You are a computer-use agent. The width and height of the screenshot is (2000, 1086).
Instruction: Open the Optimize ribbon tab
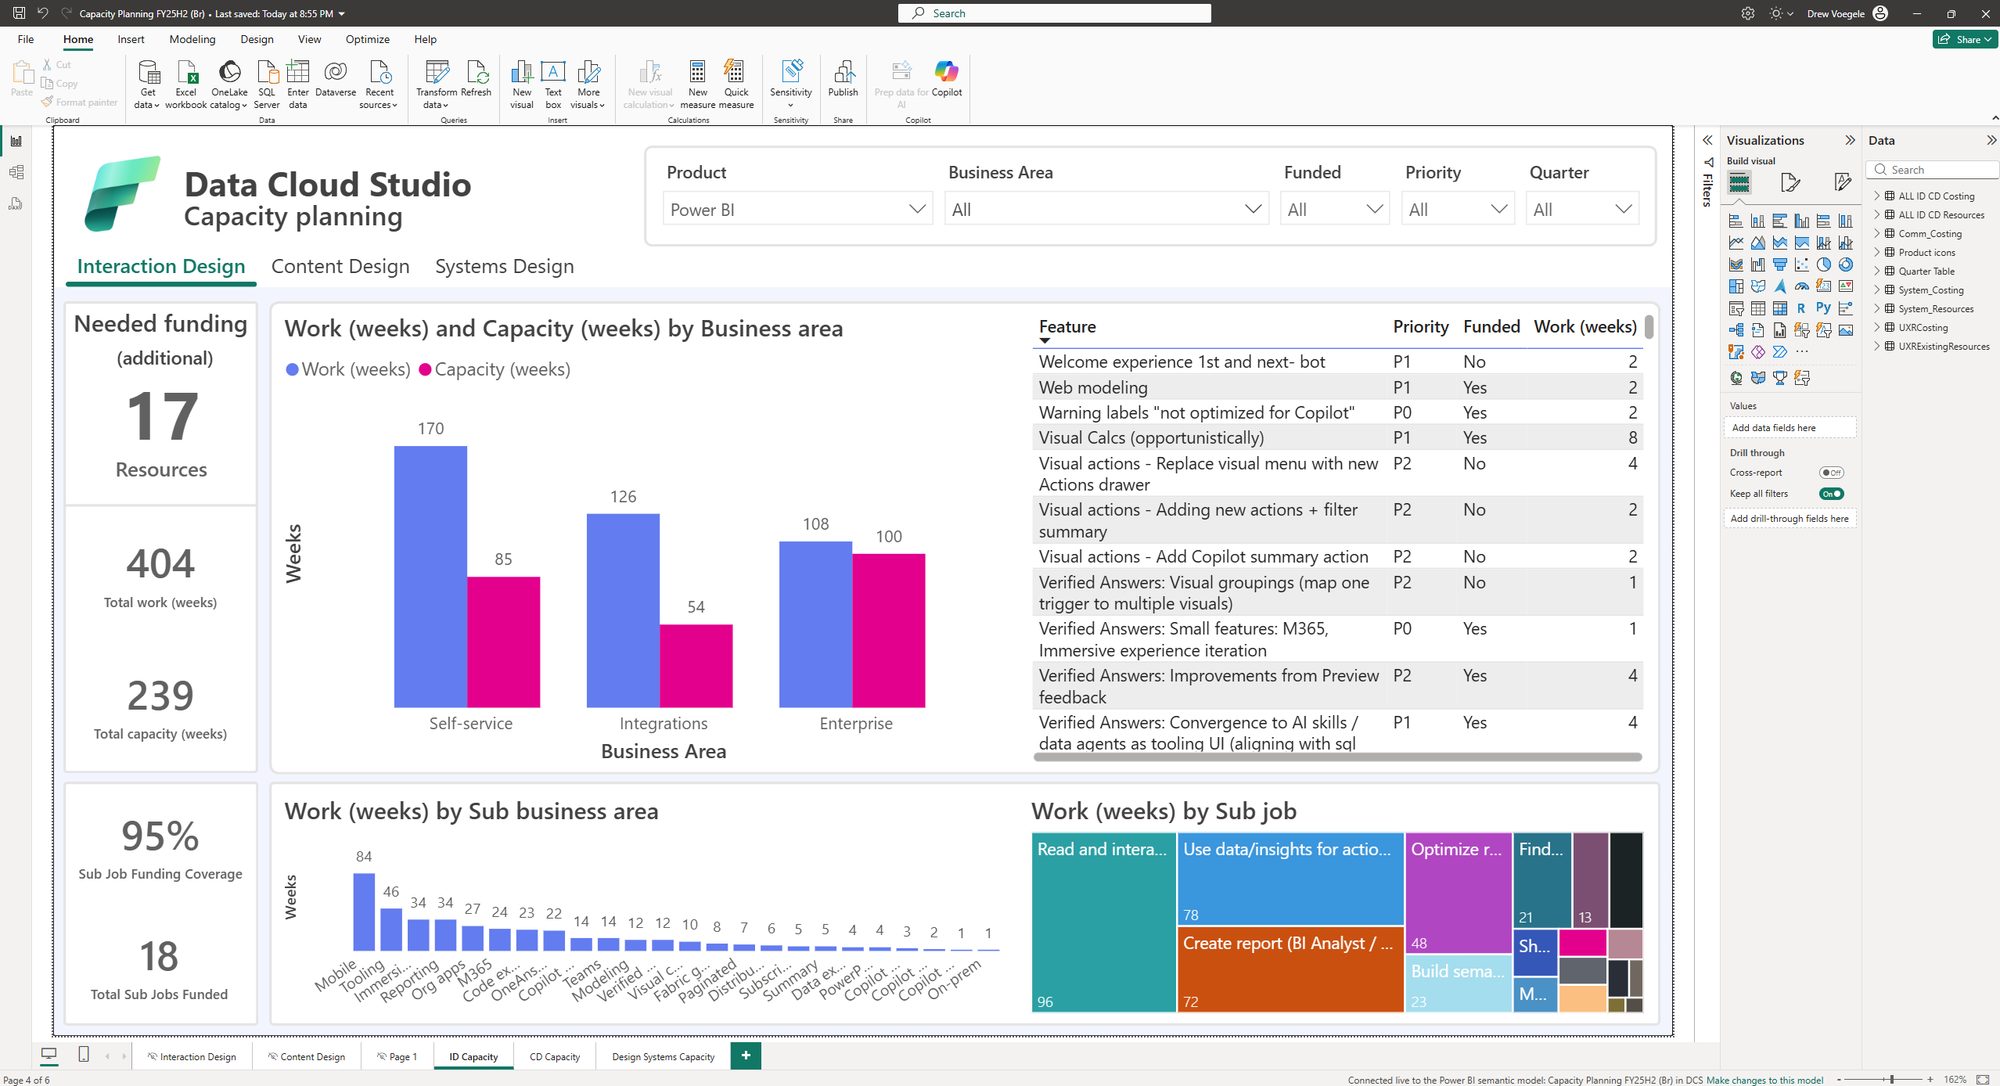[367, 39]
